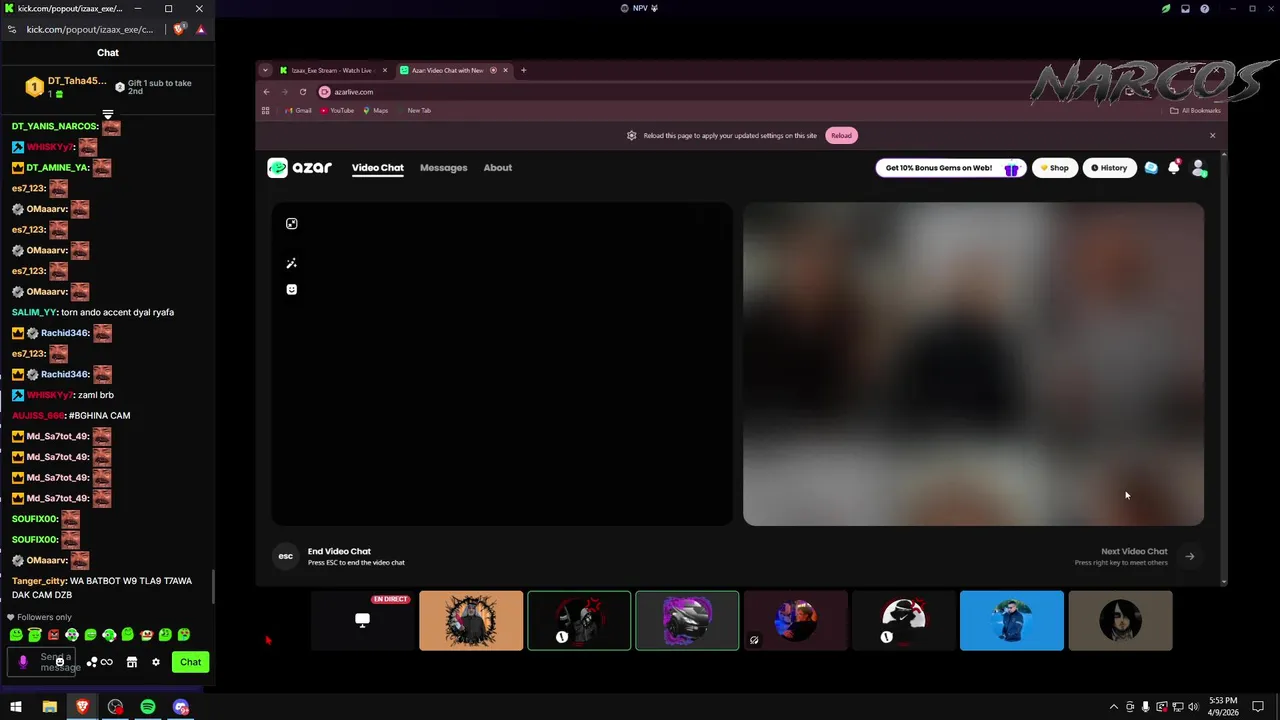Open File Explorer from the taskbar

49,707
